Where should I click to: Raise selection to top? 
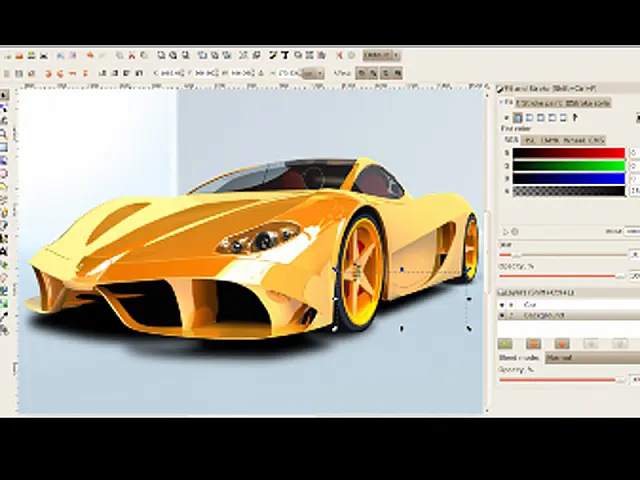(x=139, y=73)
